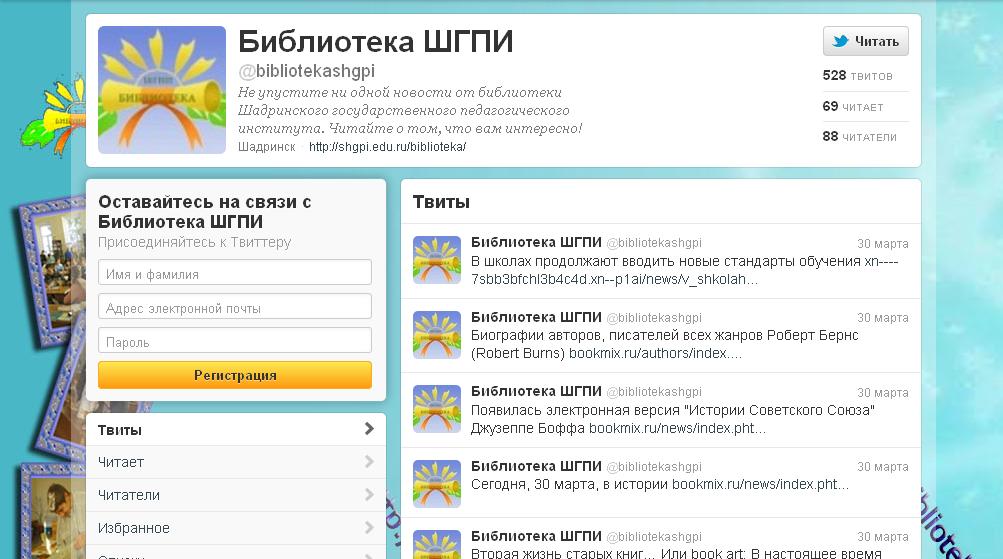
Task: Open avatar of the Вторая жизнь старых книг tweet
Action: pyautogui.click(x=437, y=544)
